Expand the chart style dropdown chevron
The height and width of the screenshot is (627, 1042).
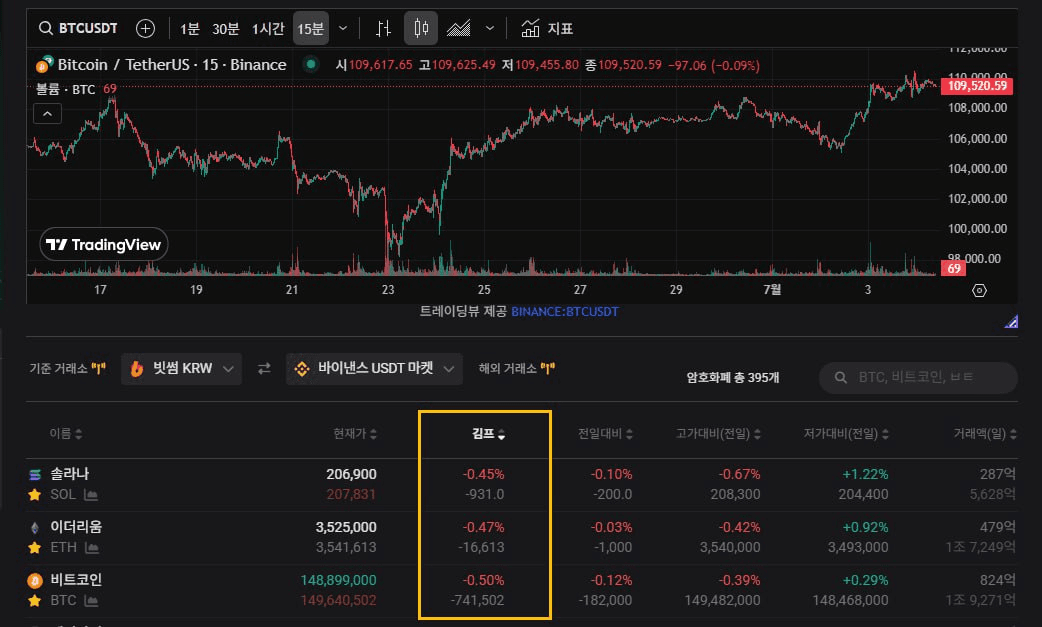(490, 29)
